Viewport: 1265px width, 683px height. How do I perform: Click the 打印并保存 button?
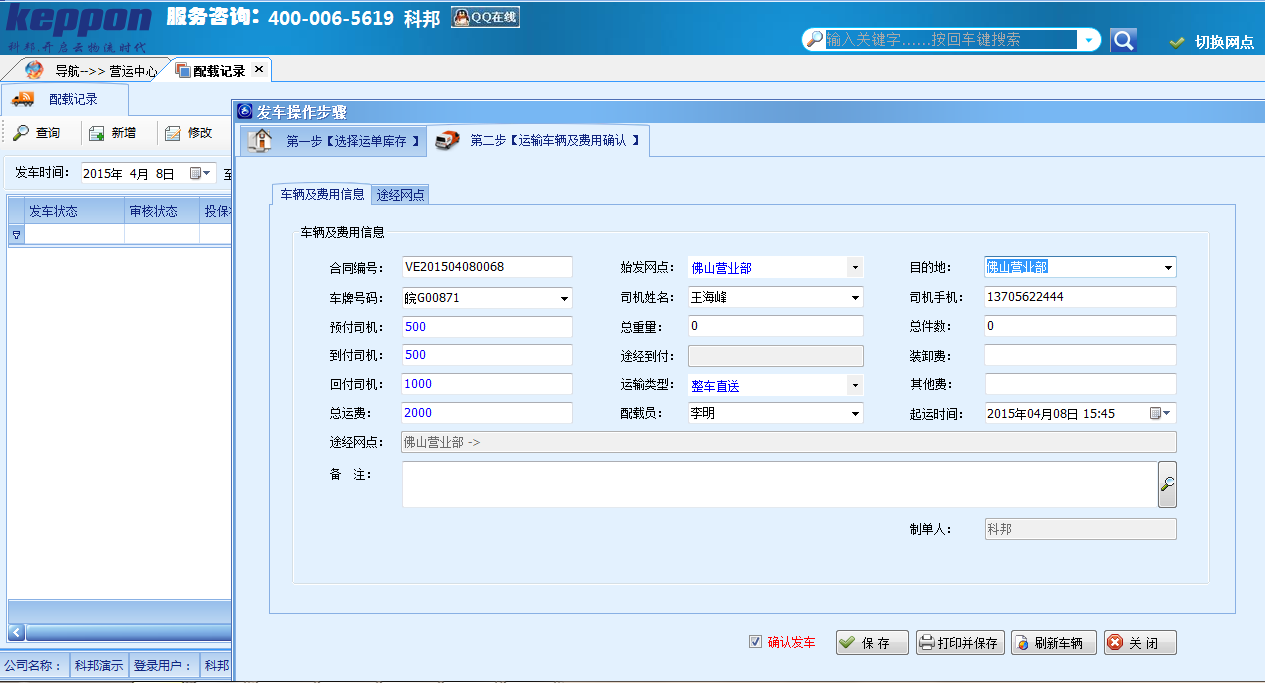point(958,643)
